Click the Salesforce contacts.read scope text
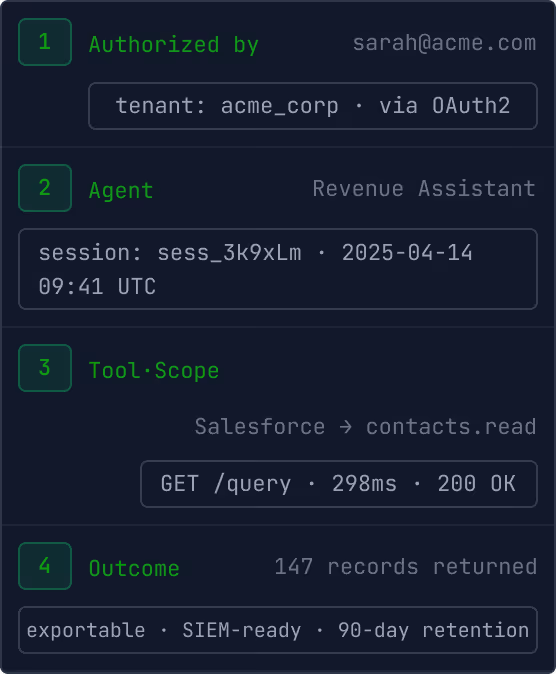Viewport: 556px width, 674px height. click(x=366, y=427)
